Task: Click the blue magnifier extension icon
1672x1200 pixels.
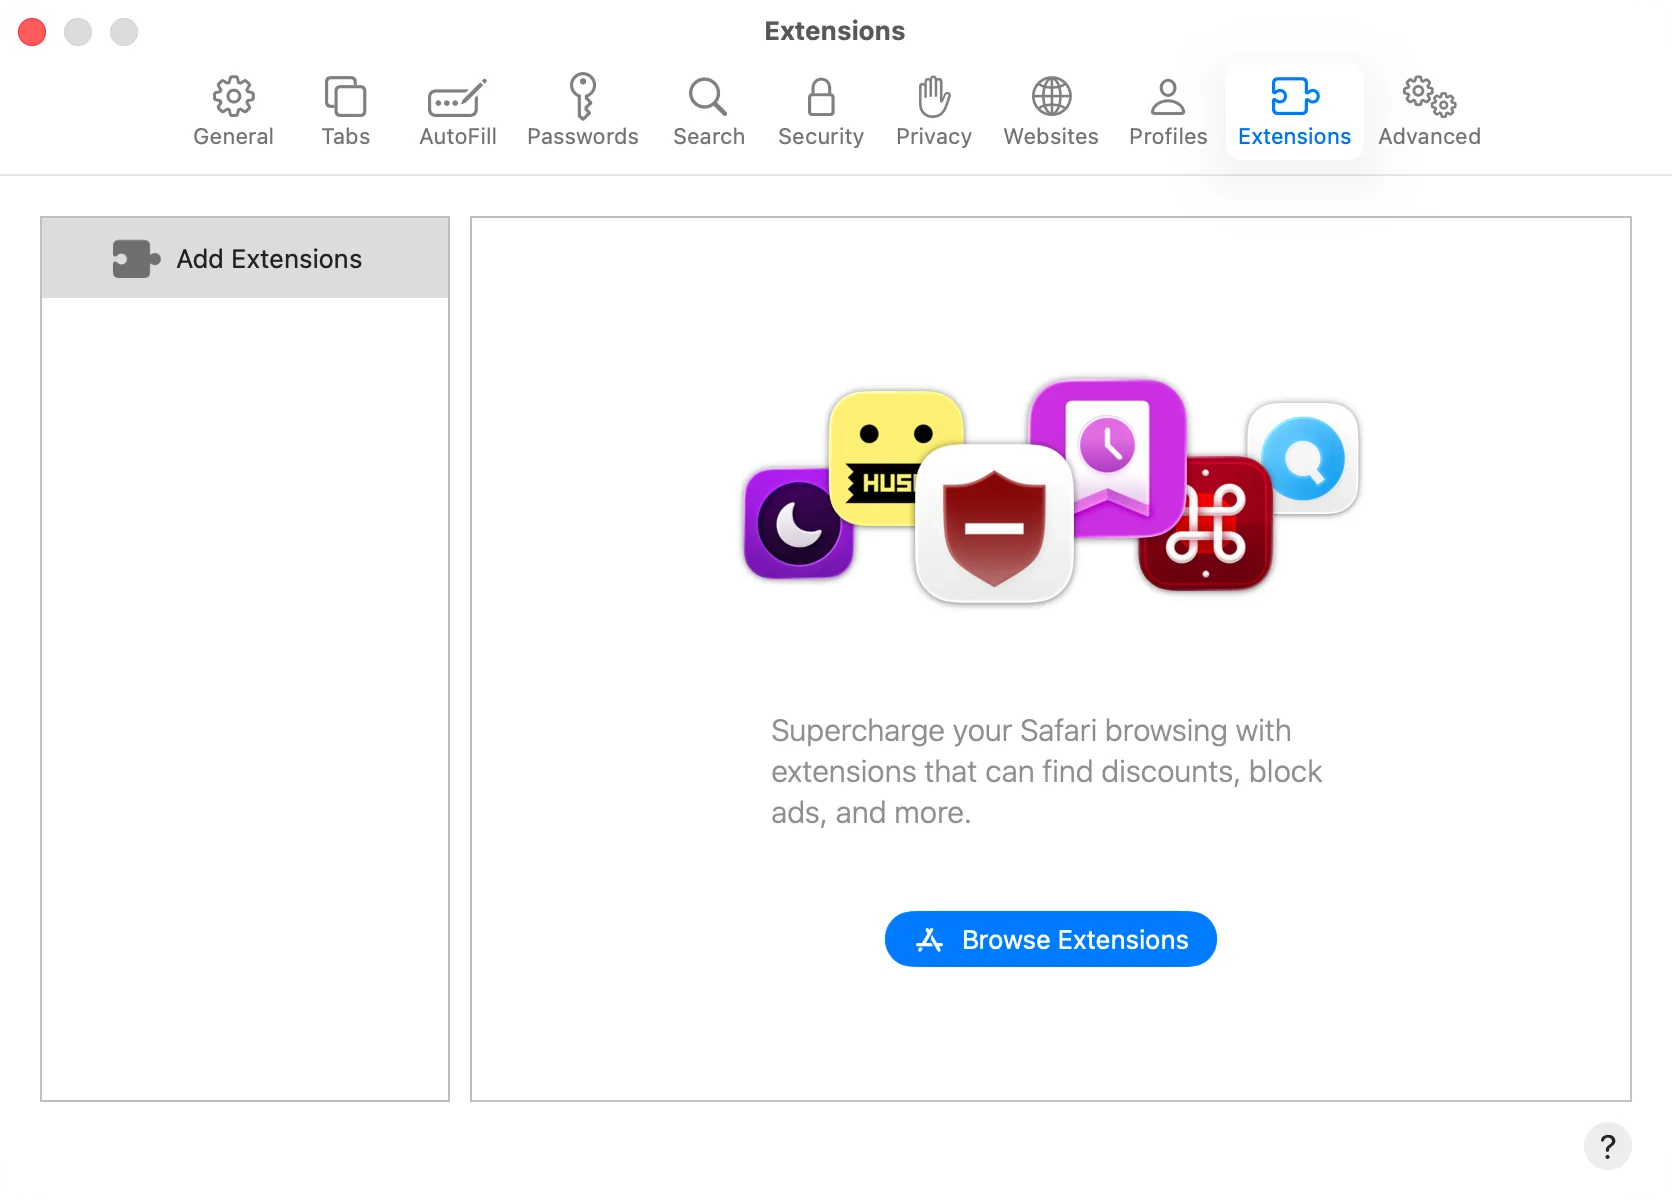Action: pos(1303,458)
